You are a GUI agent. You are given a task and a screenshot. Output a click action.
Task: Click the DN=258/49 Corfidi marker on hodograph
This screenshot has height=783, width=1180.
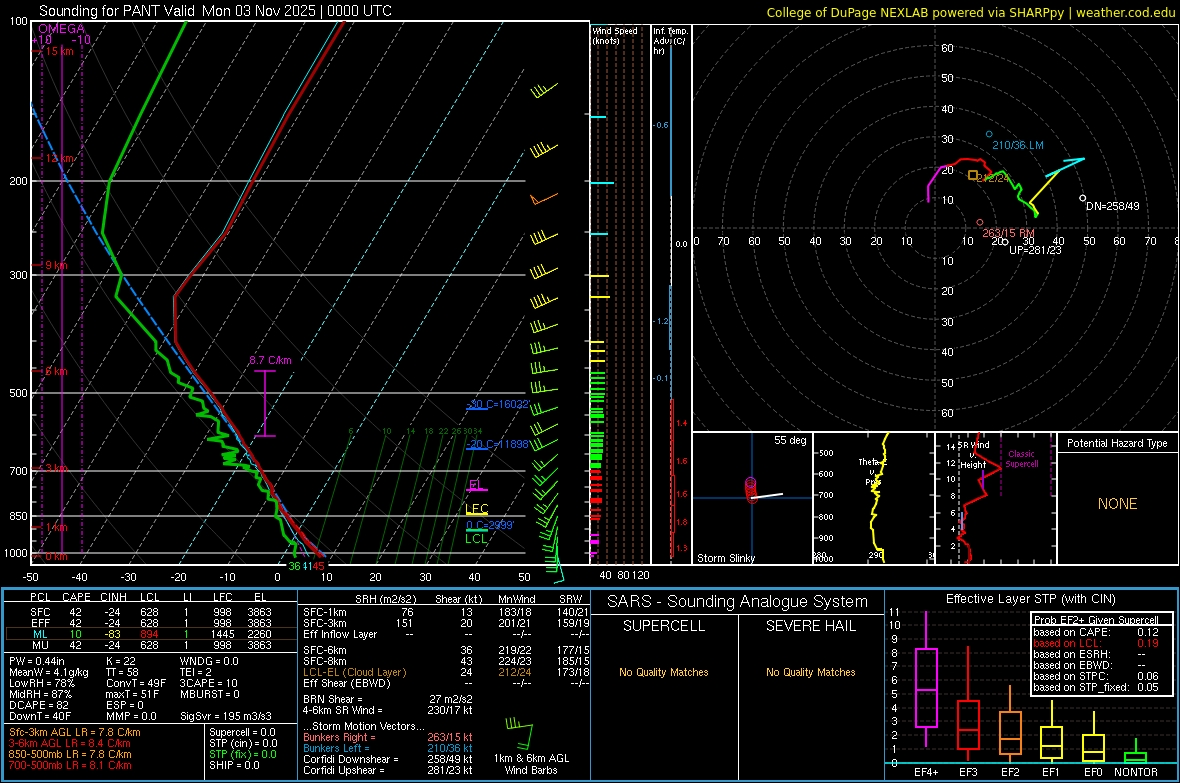pos(1082,198)
